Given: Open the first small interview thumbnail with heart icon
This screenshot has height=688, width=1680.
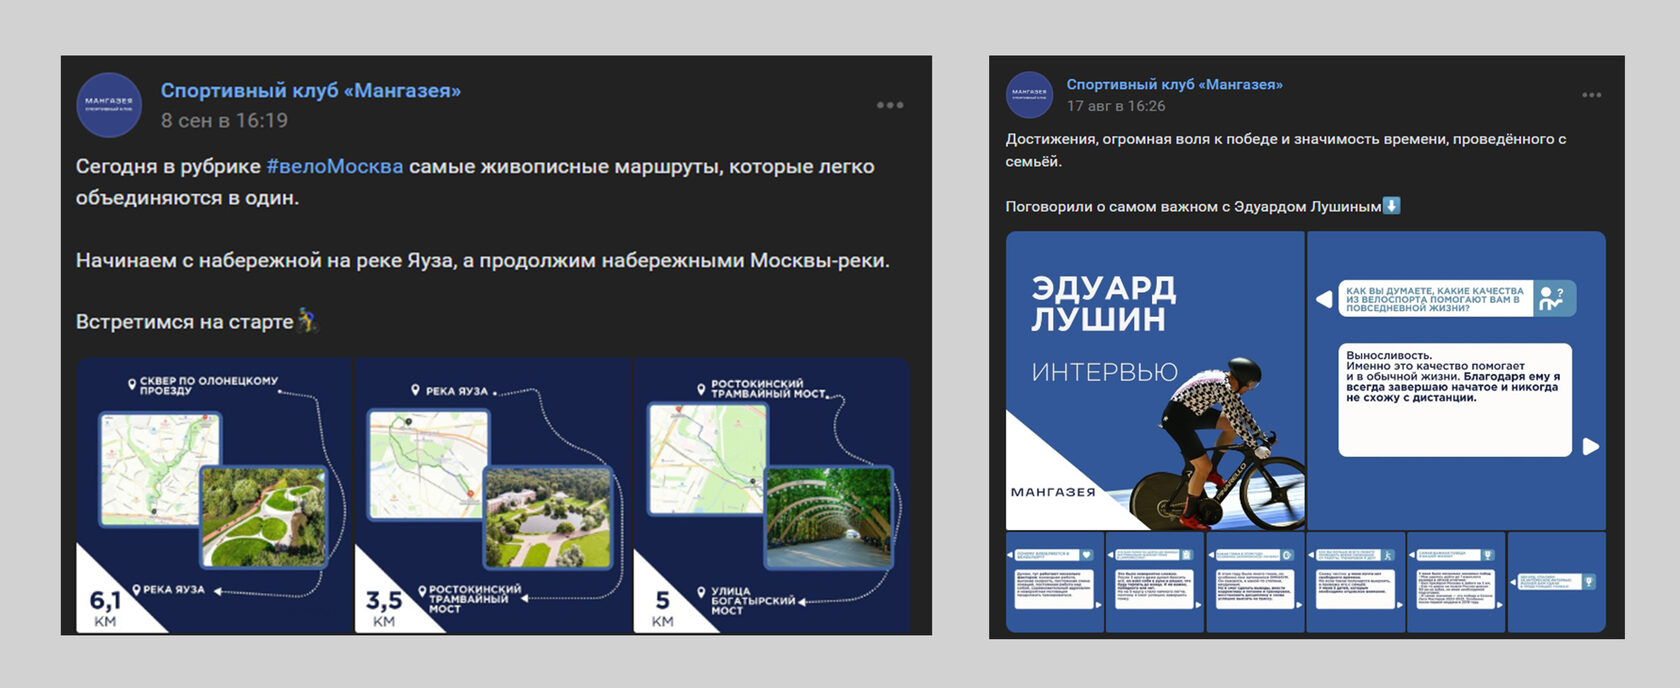Looking at the screenshot, I should 1054,582.
